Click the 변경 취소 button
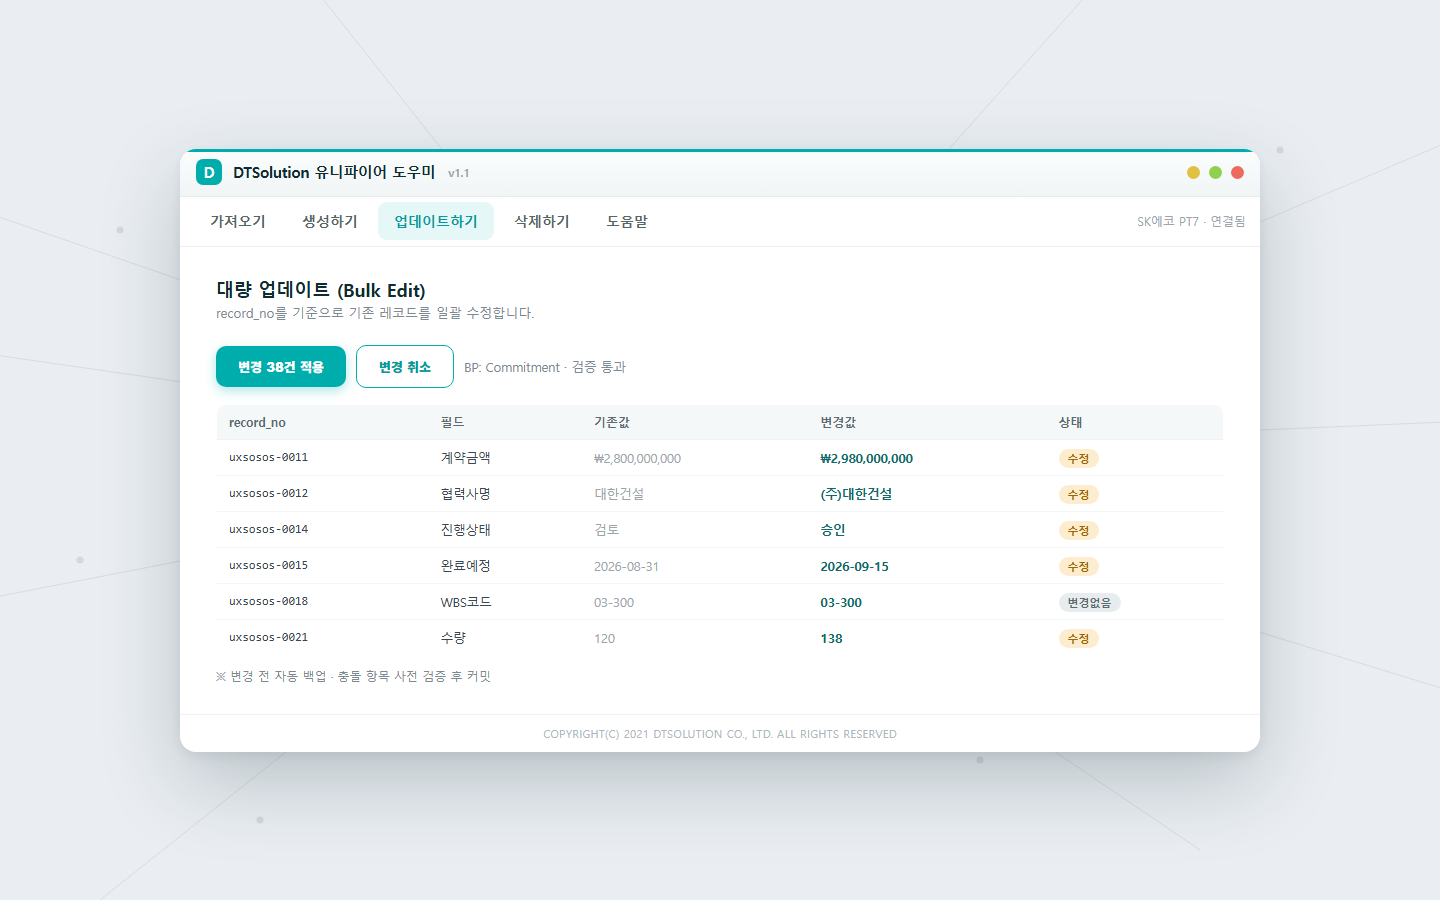 405,367
